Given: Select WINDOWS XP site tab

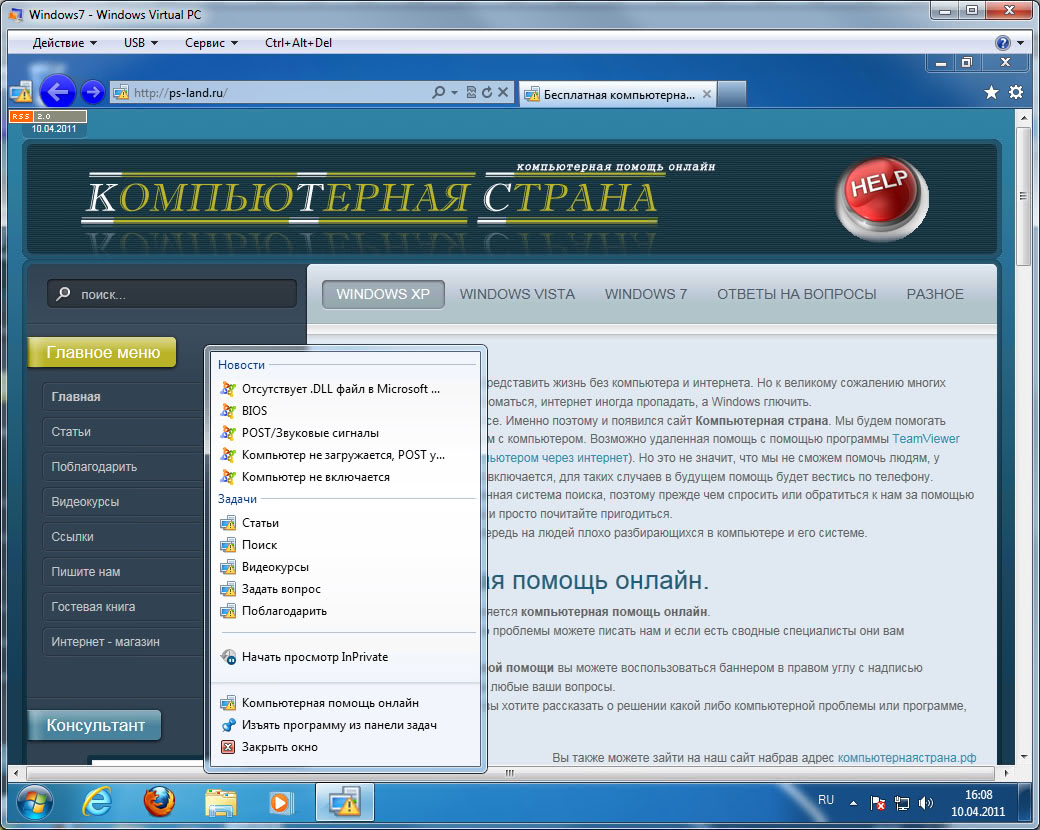Looking at the screenshot, I should tap(383, 294).
